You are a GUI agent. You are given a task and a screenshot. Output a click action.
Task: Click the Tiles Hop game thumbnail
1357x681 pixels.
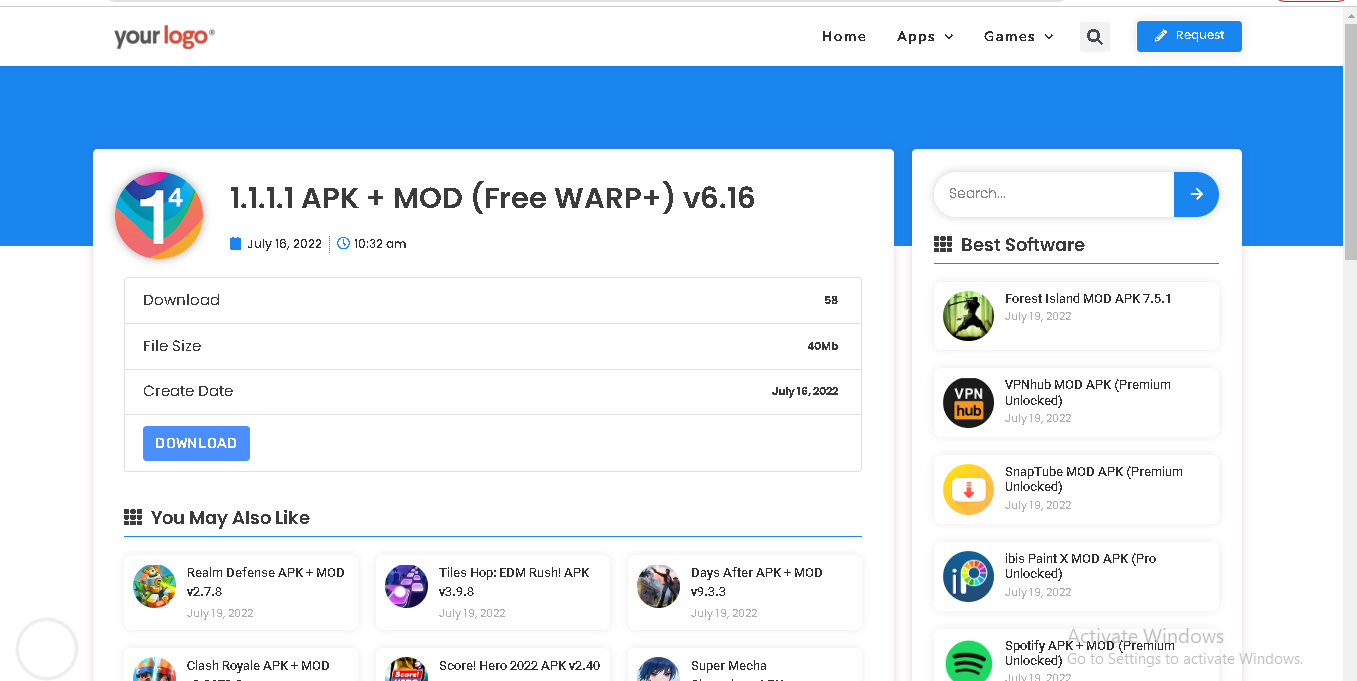[407, 586]
